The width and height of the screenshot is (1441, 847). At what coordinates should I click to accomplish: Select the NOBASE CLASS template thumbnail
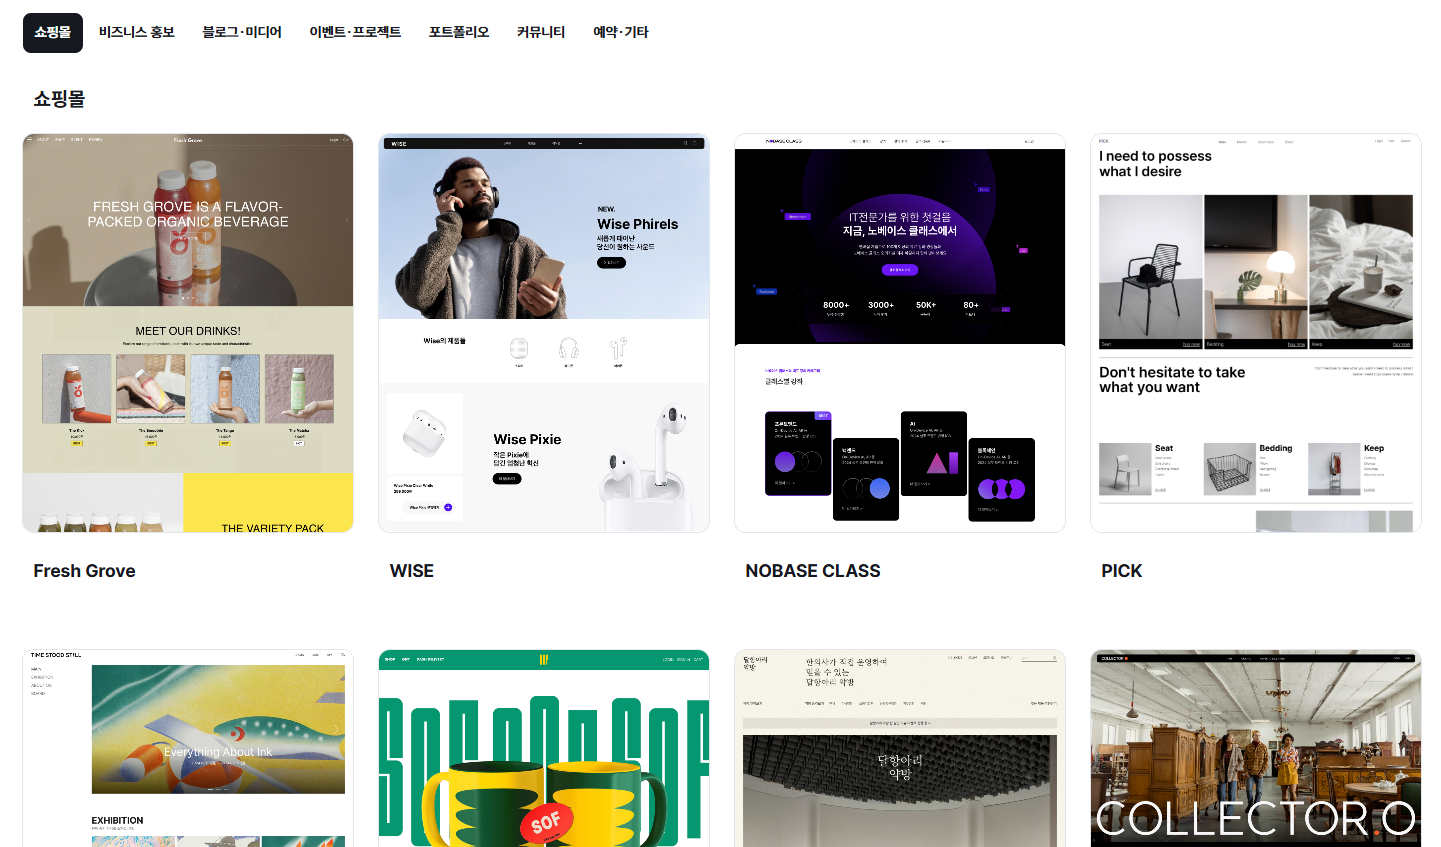click(x=900, y=333)
